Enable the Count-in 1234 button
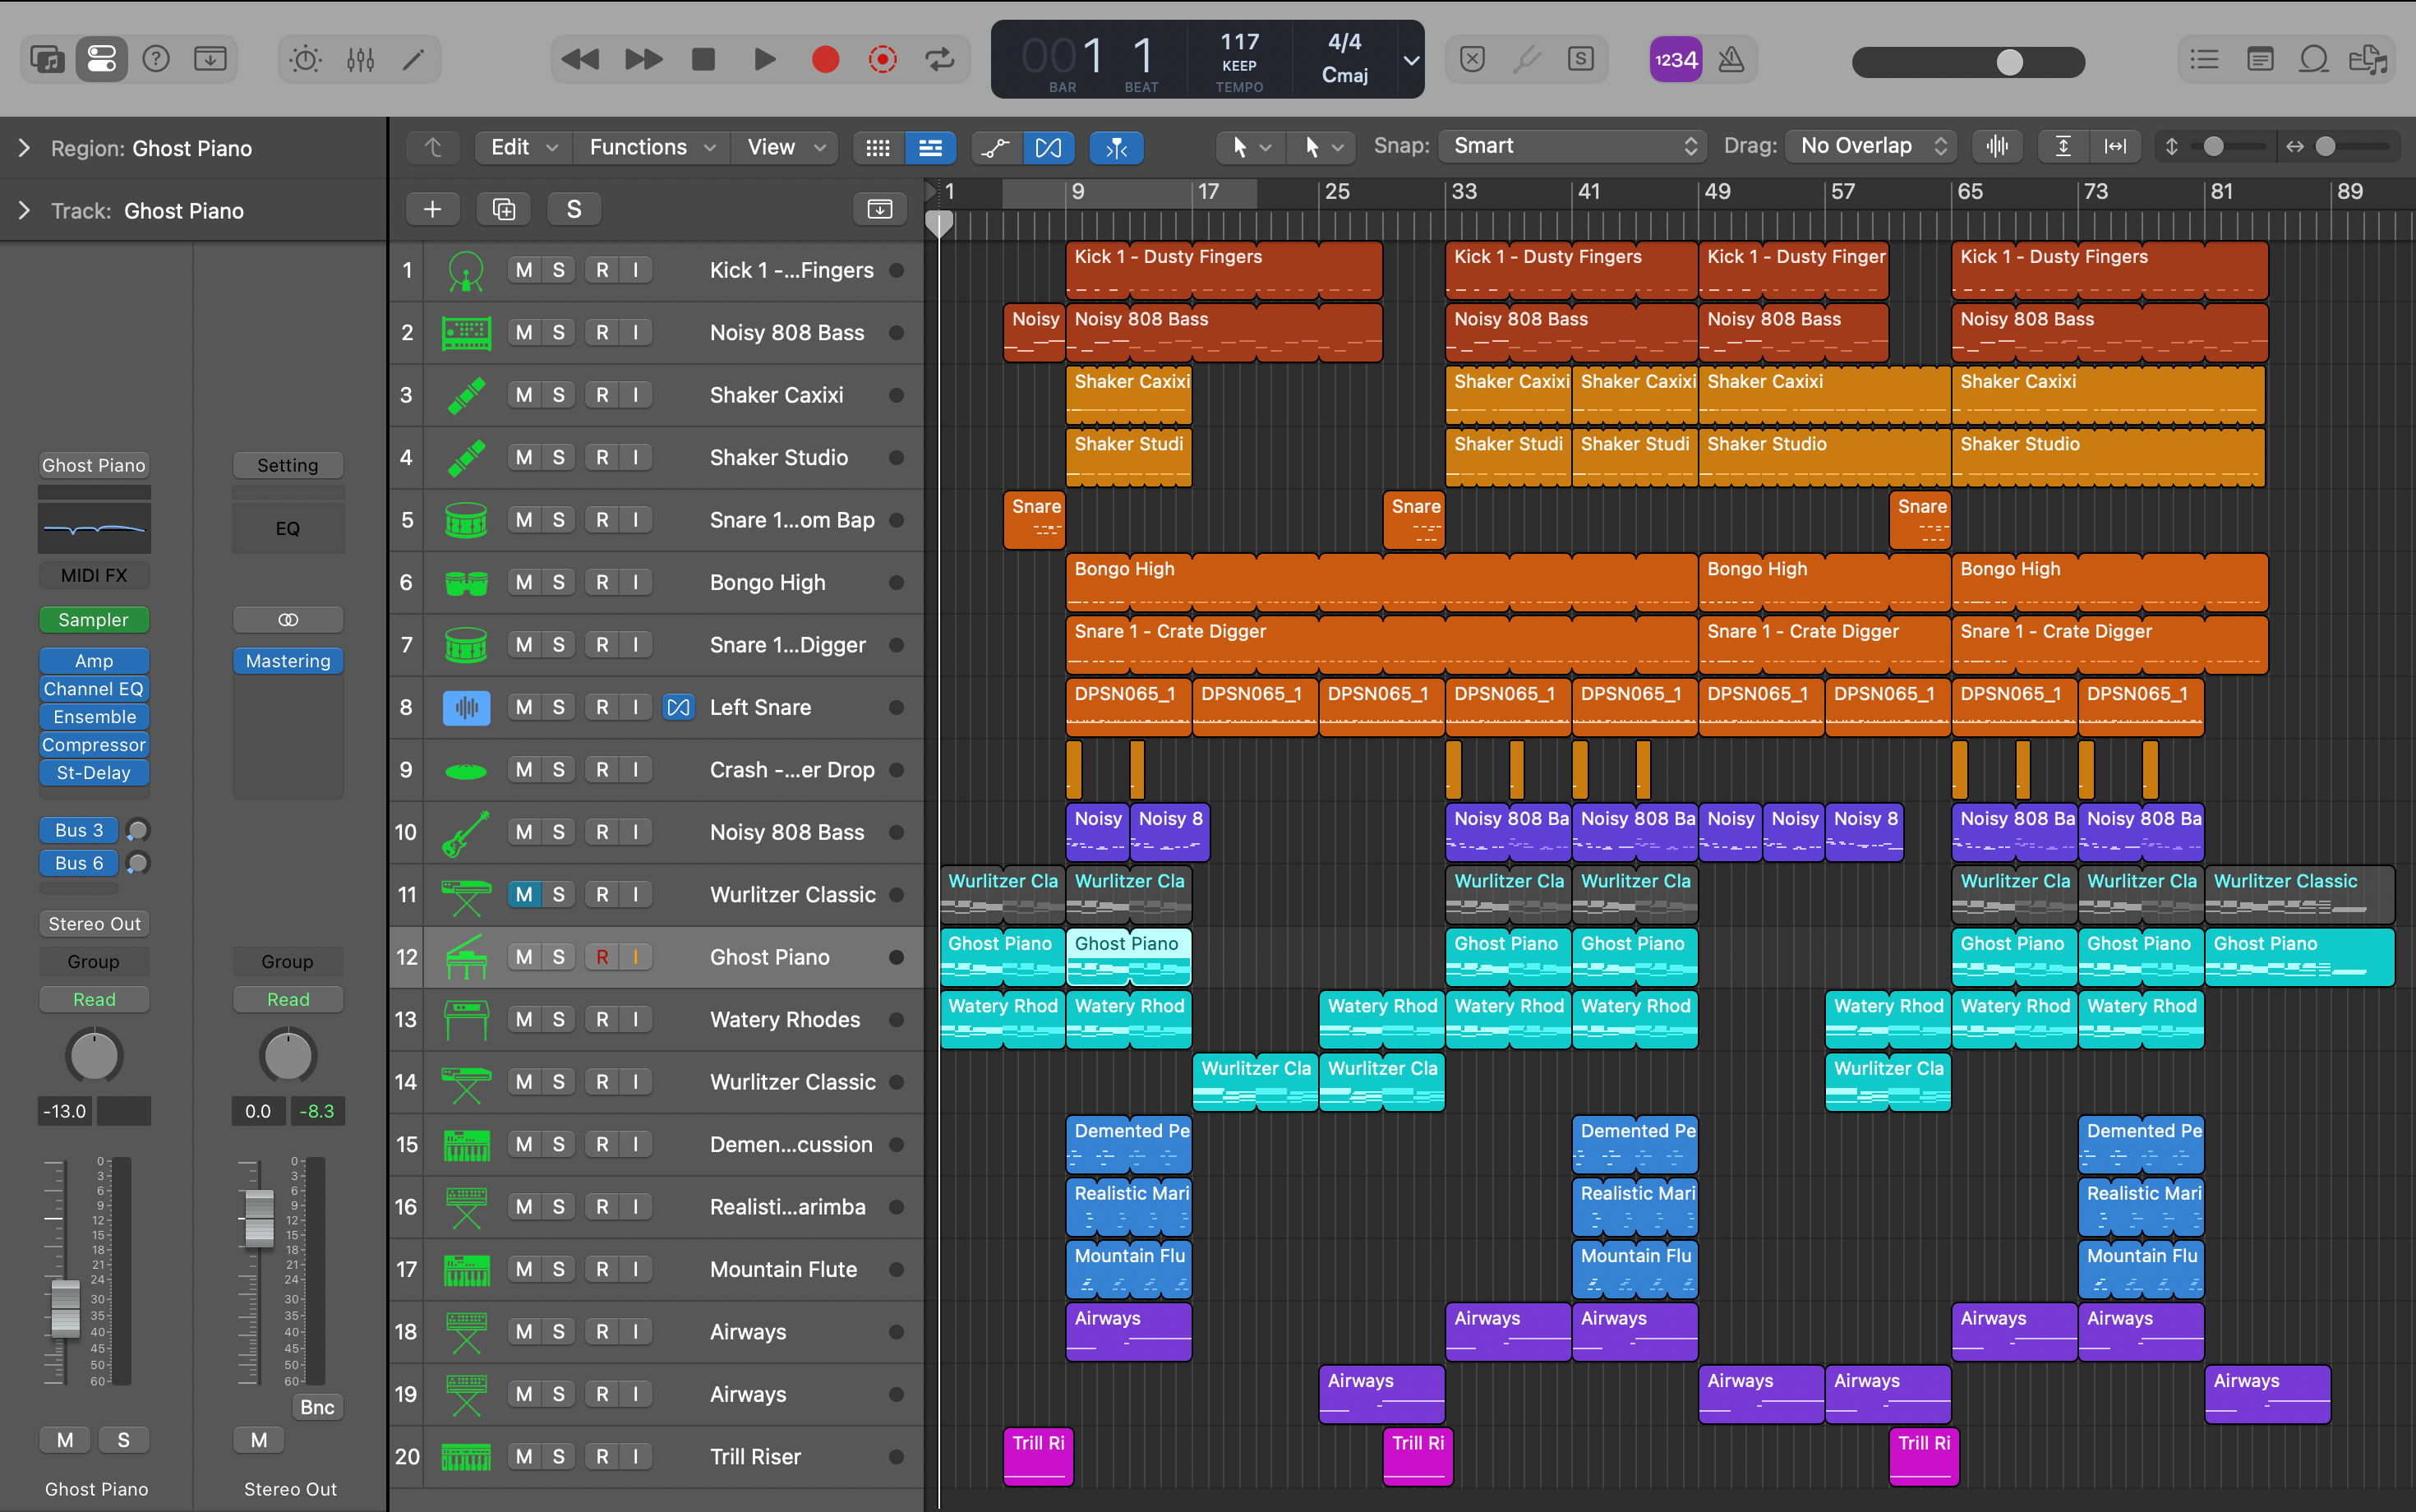 1675,60
